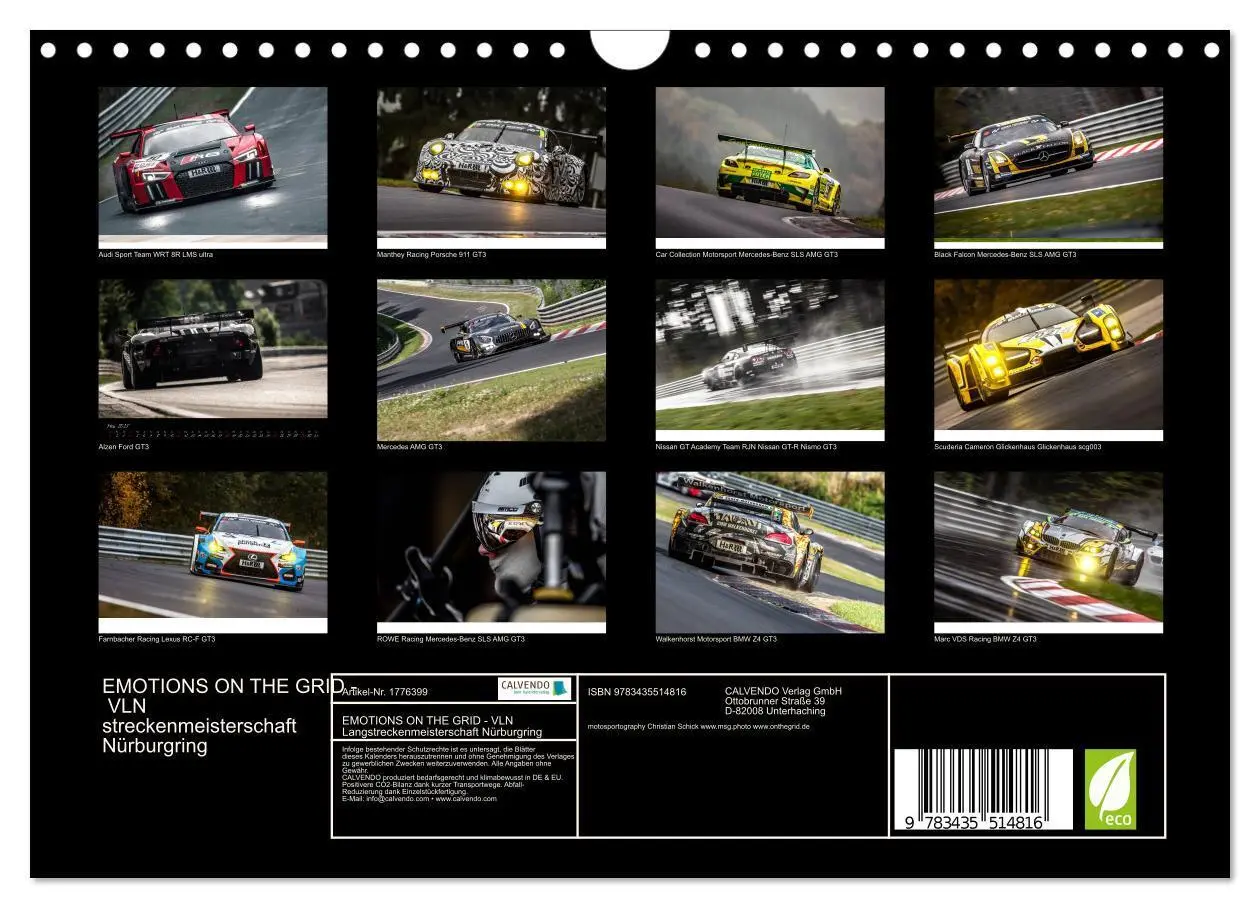1260x908 pixels.
Task: Open the Marc VDS BMW Z4 photo
Action: (1049, 552)
